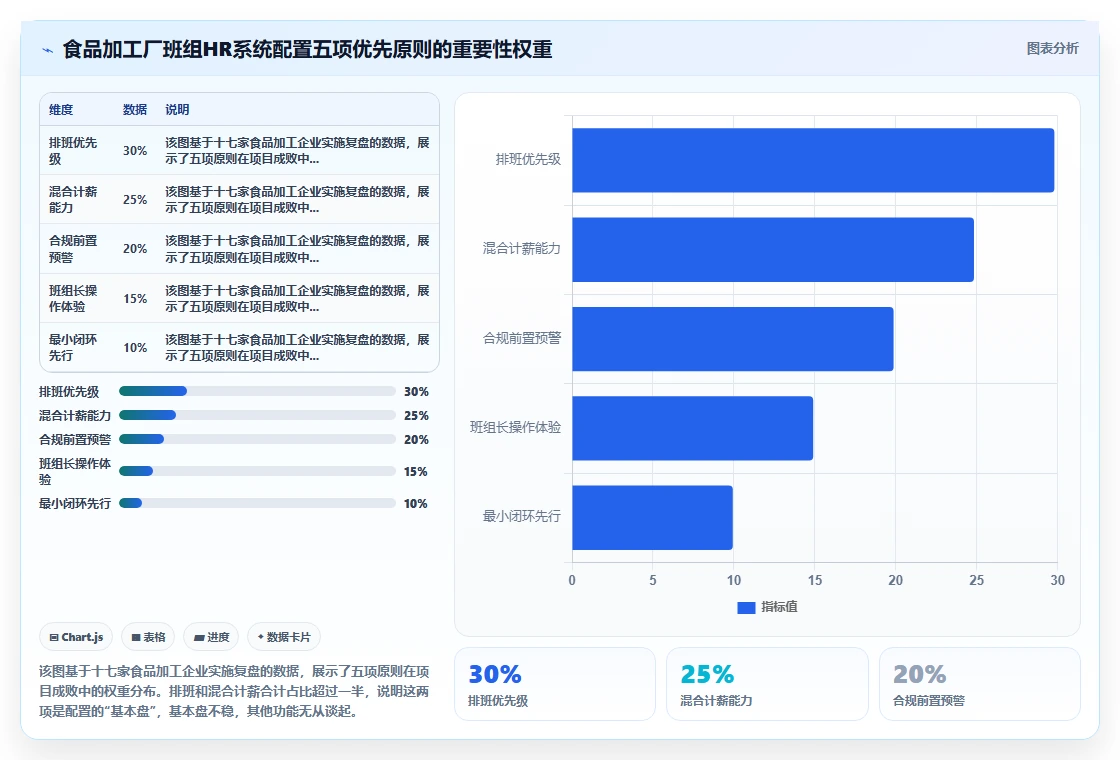Click the 排班优先级 progress bar
This screenshot has height=760, width=1120.
(x=257, y=391)
